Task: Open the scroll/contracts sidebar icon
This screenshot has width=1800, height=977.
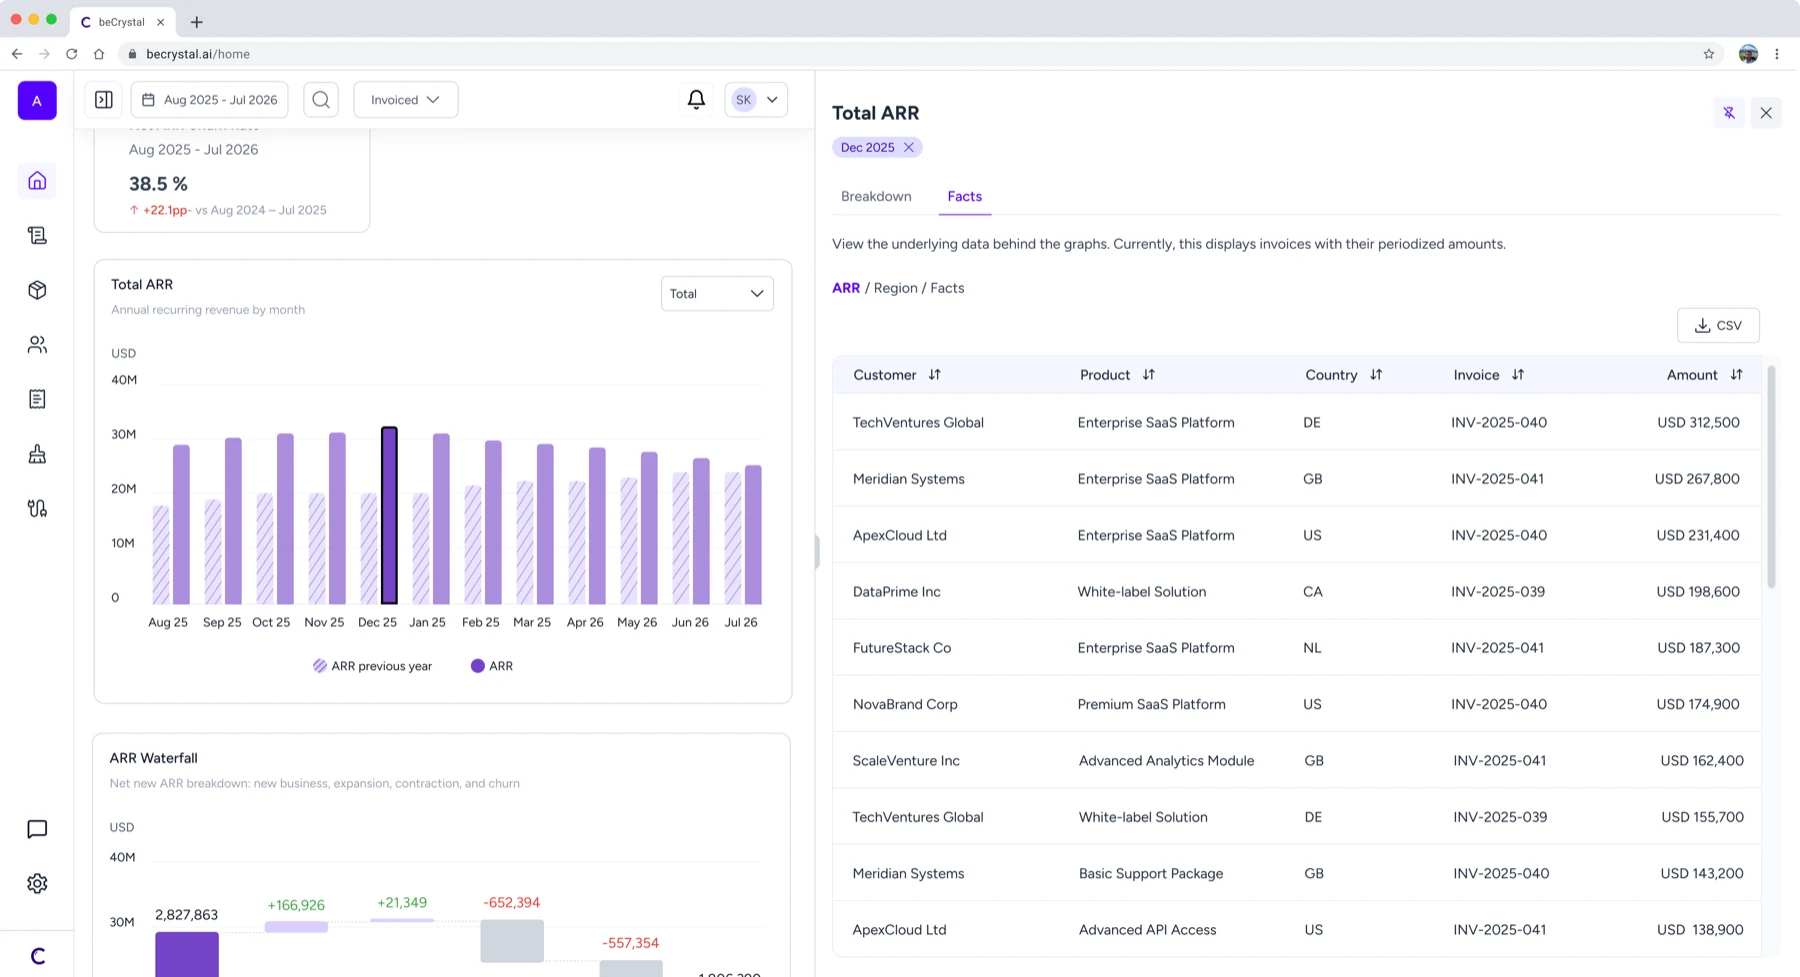Action: pyautogui.click(x=37, y=236)
